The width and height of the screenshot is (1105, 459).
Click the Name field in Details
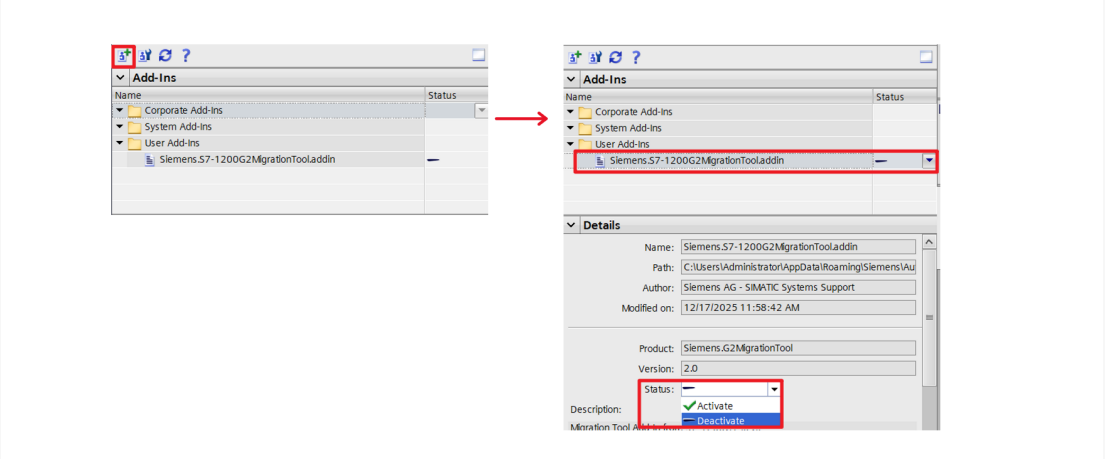pyautogui.click(x=798, y=247)
